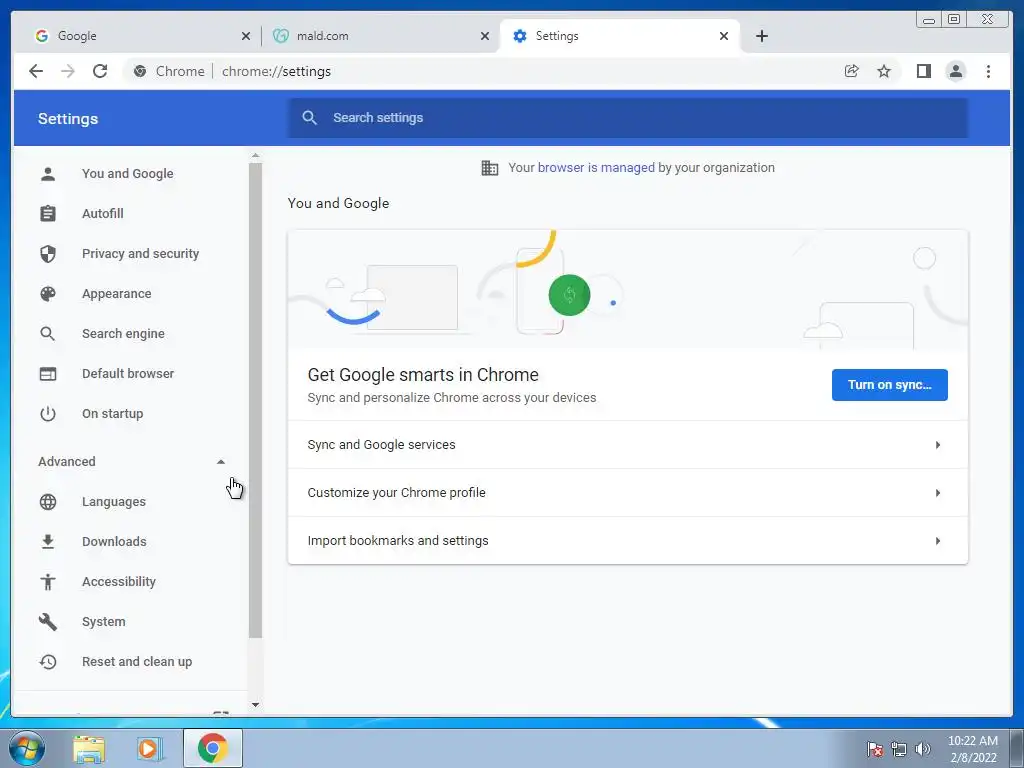Click the Appearance palette icon
Viewport: 1024px width, 768px height.
48,294
